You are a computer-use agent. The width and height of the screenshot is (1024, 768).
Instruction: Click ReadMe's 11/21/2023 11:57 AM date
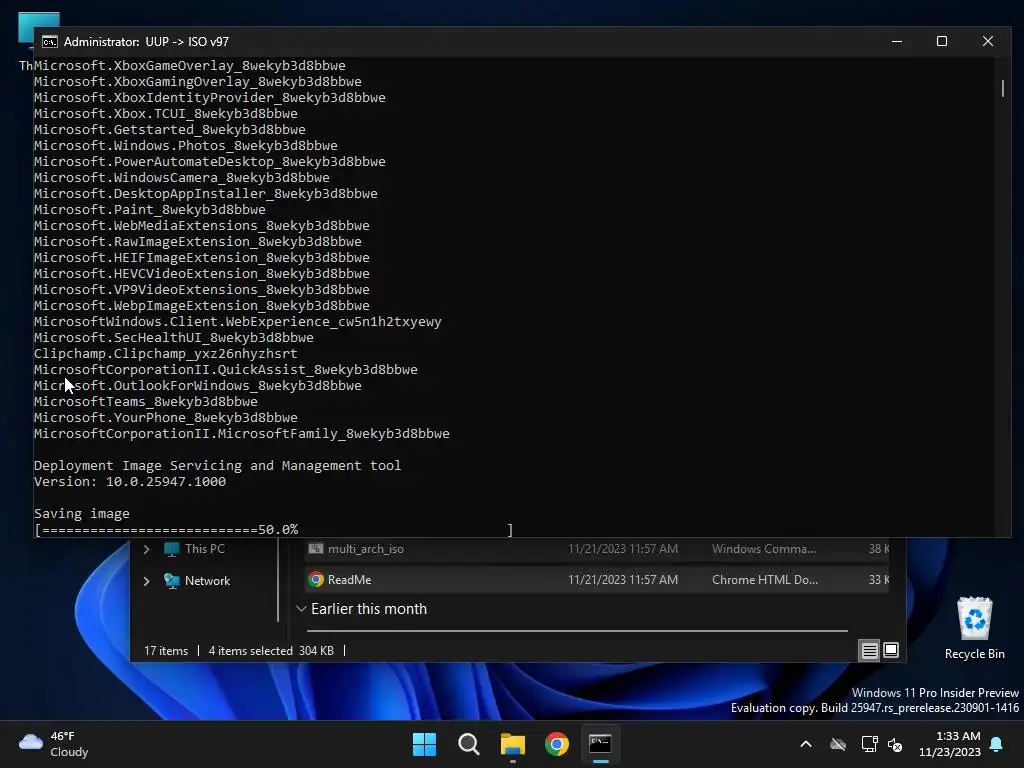[623, 579]
